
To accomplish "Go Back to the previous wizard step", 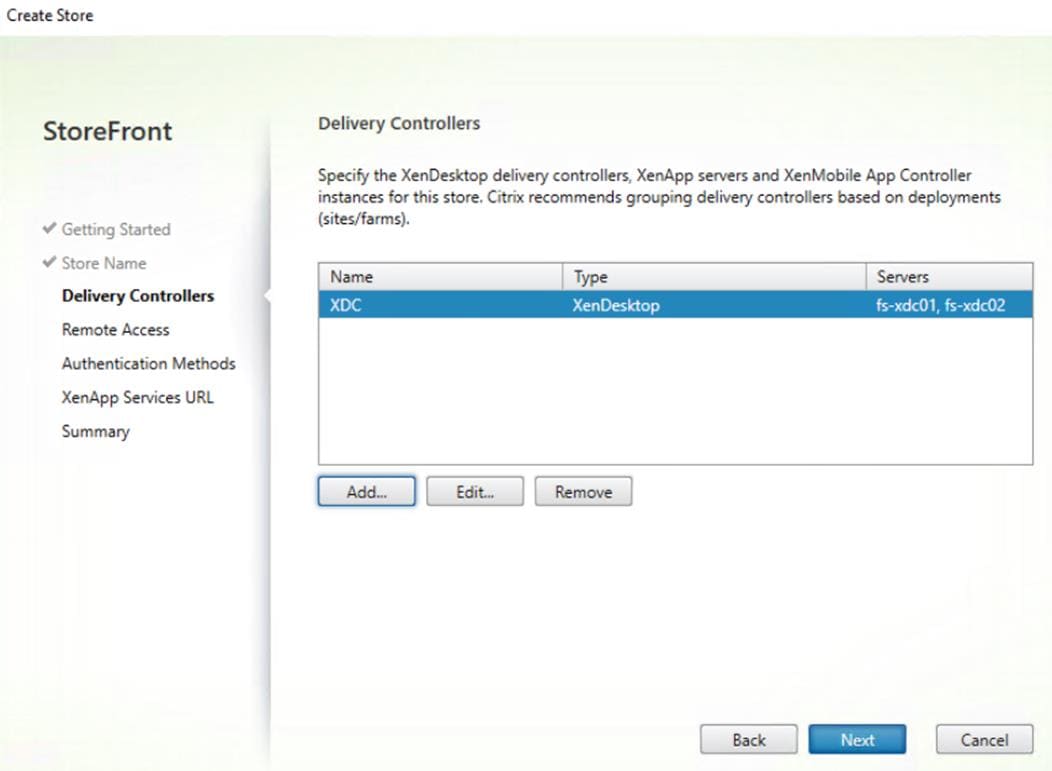I will pyautogui.click(x=749, y=739).
